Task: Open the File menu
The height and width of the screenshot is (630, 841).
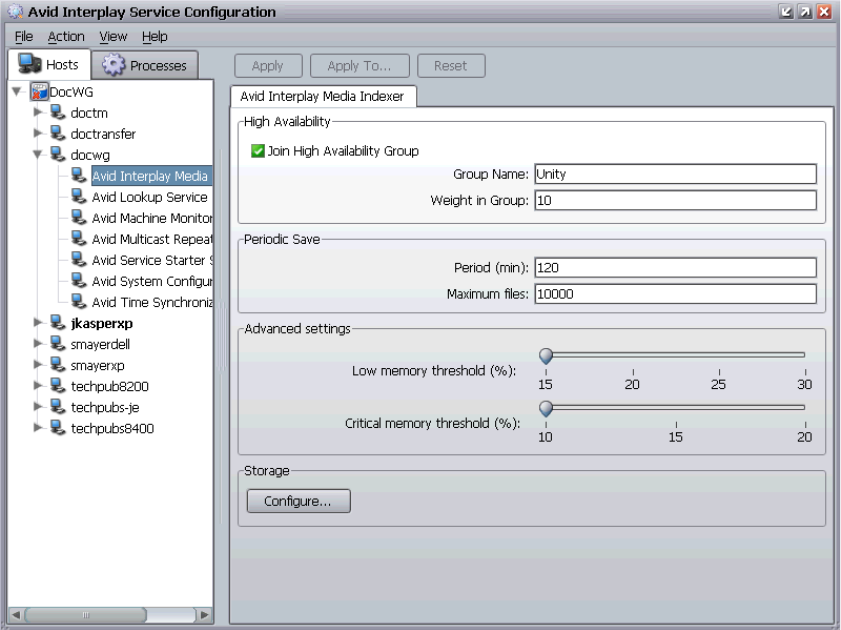Action: (24, 36)
